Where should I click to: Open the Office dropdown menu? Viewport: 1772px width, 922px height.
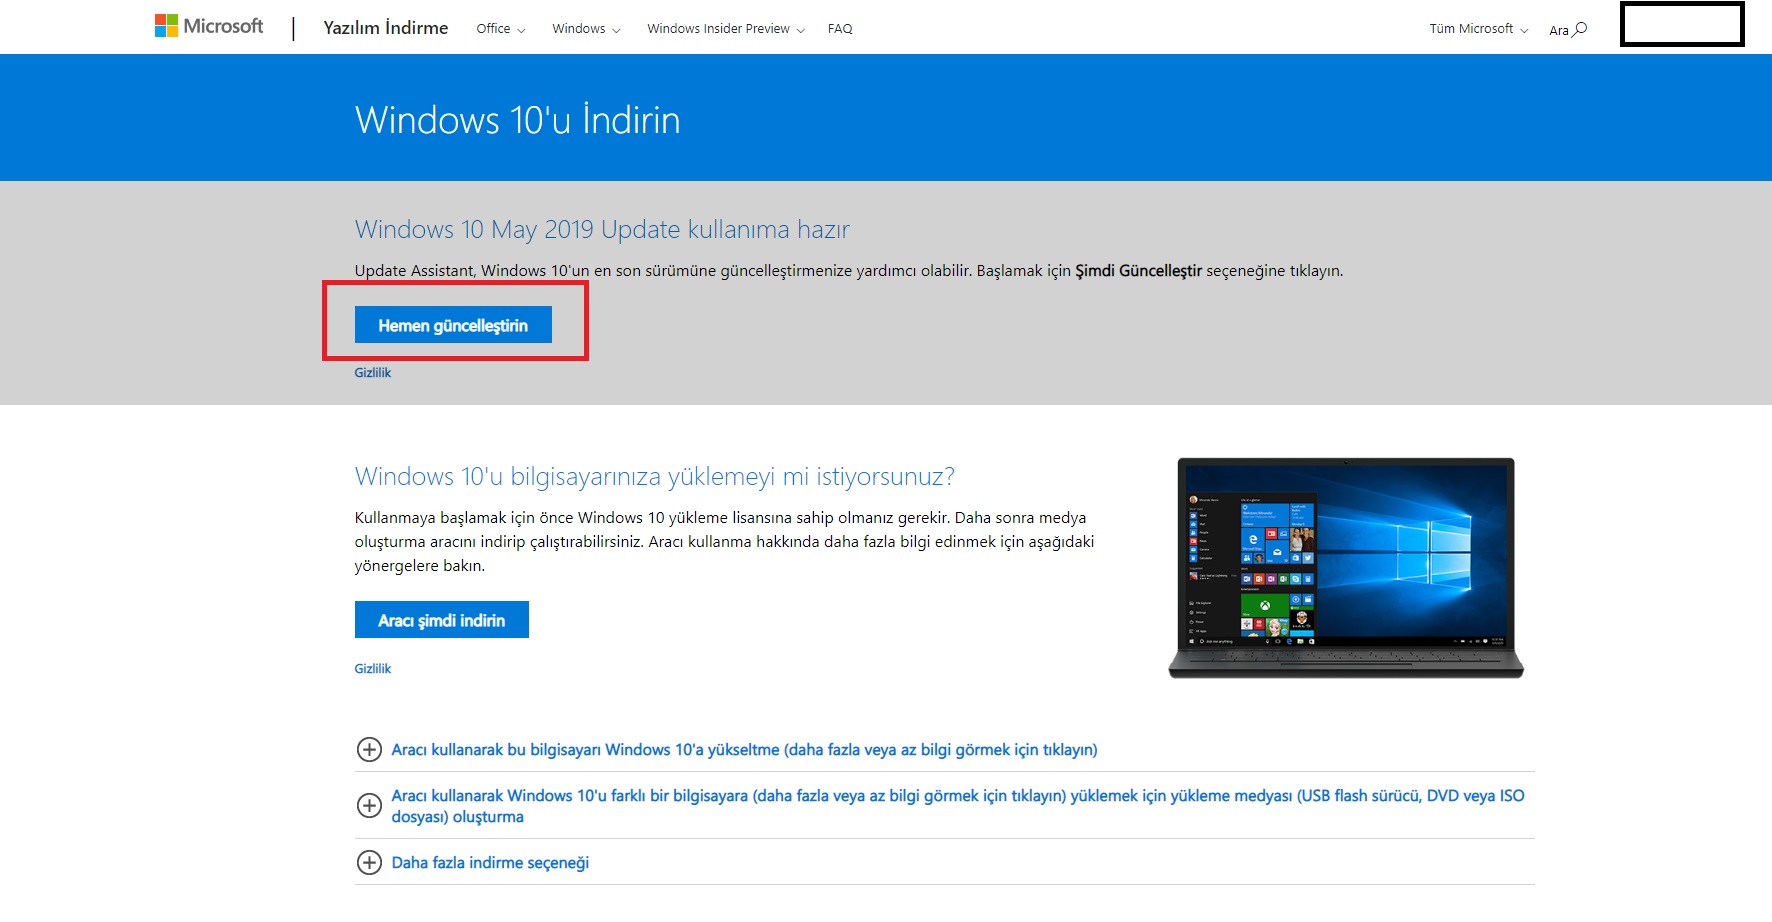coord(501,29)
